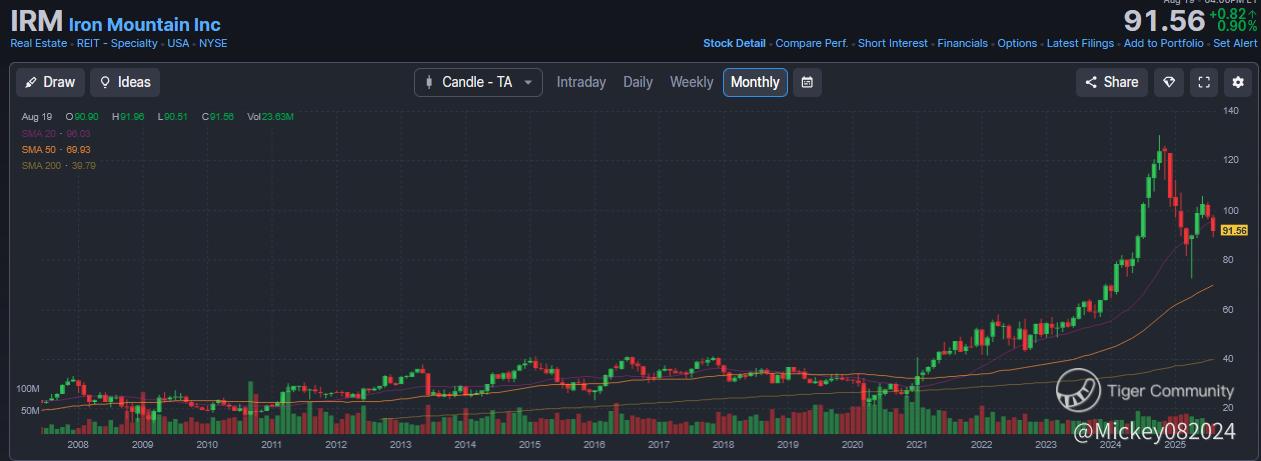
Task: Click the SMA 200 indicator label
Action: (58, 165)
